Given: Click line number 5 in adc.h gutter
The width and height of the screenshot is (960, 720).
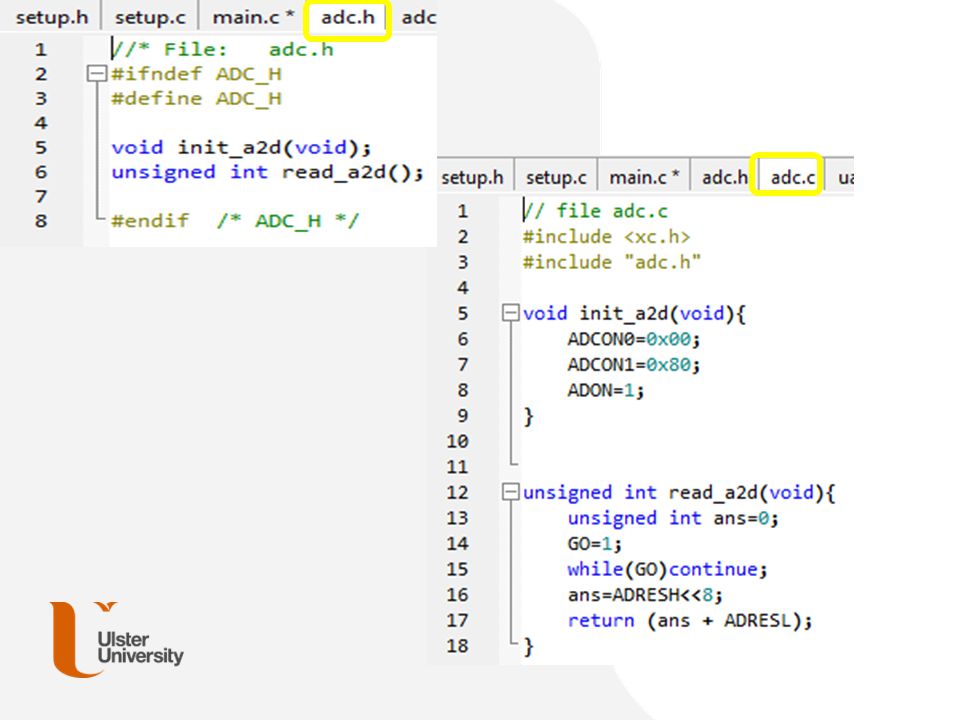Looking at the screenshot, I should (x=40, y=148).
